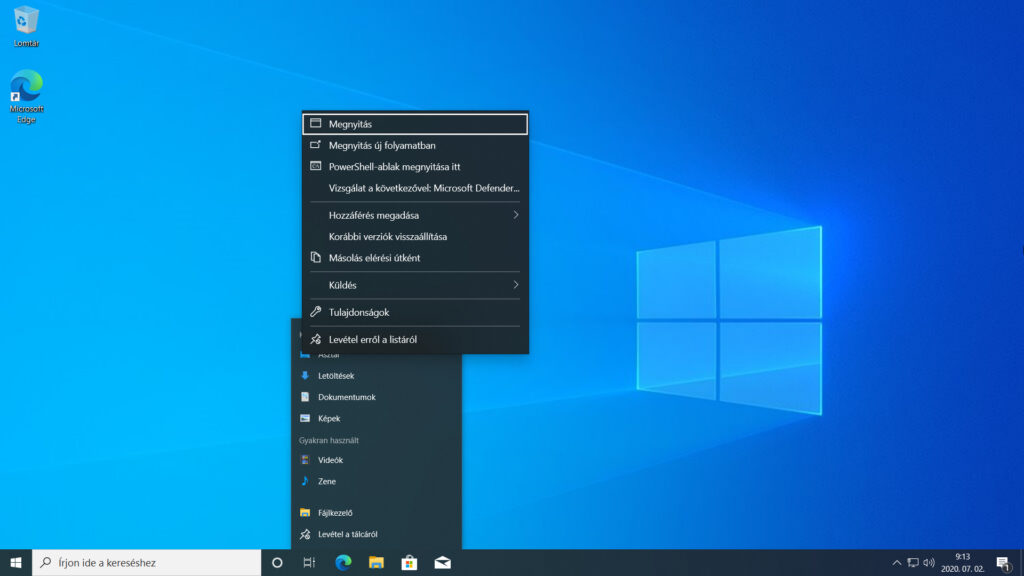Click the Dokumentumok document icon
This screenshot has width=1024, height=576.
305,397
